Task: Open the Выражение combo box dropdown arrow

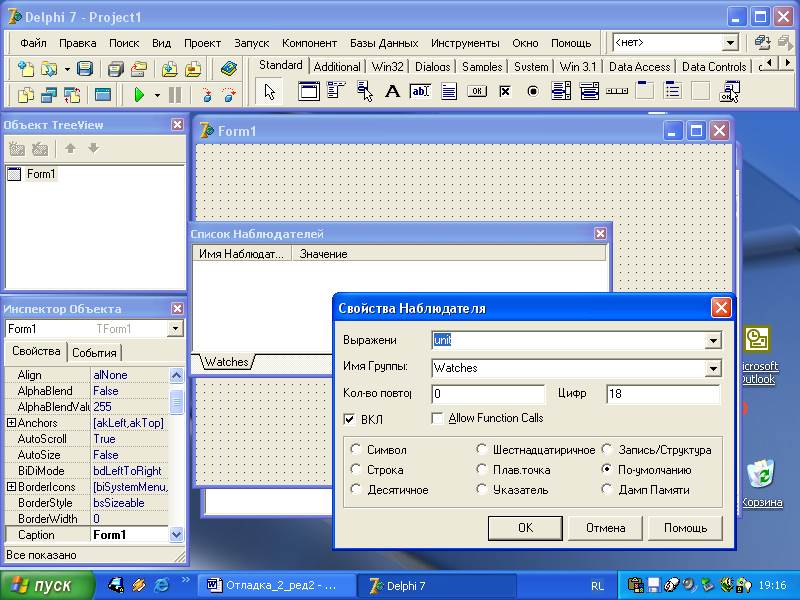Action: point(713,340)
